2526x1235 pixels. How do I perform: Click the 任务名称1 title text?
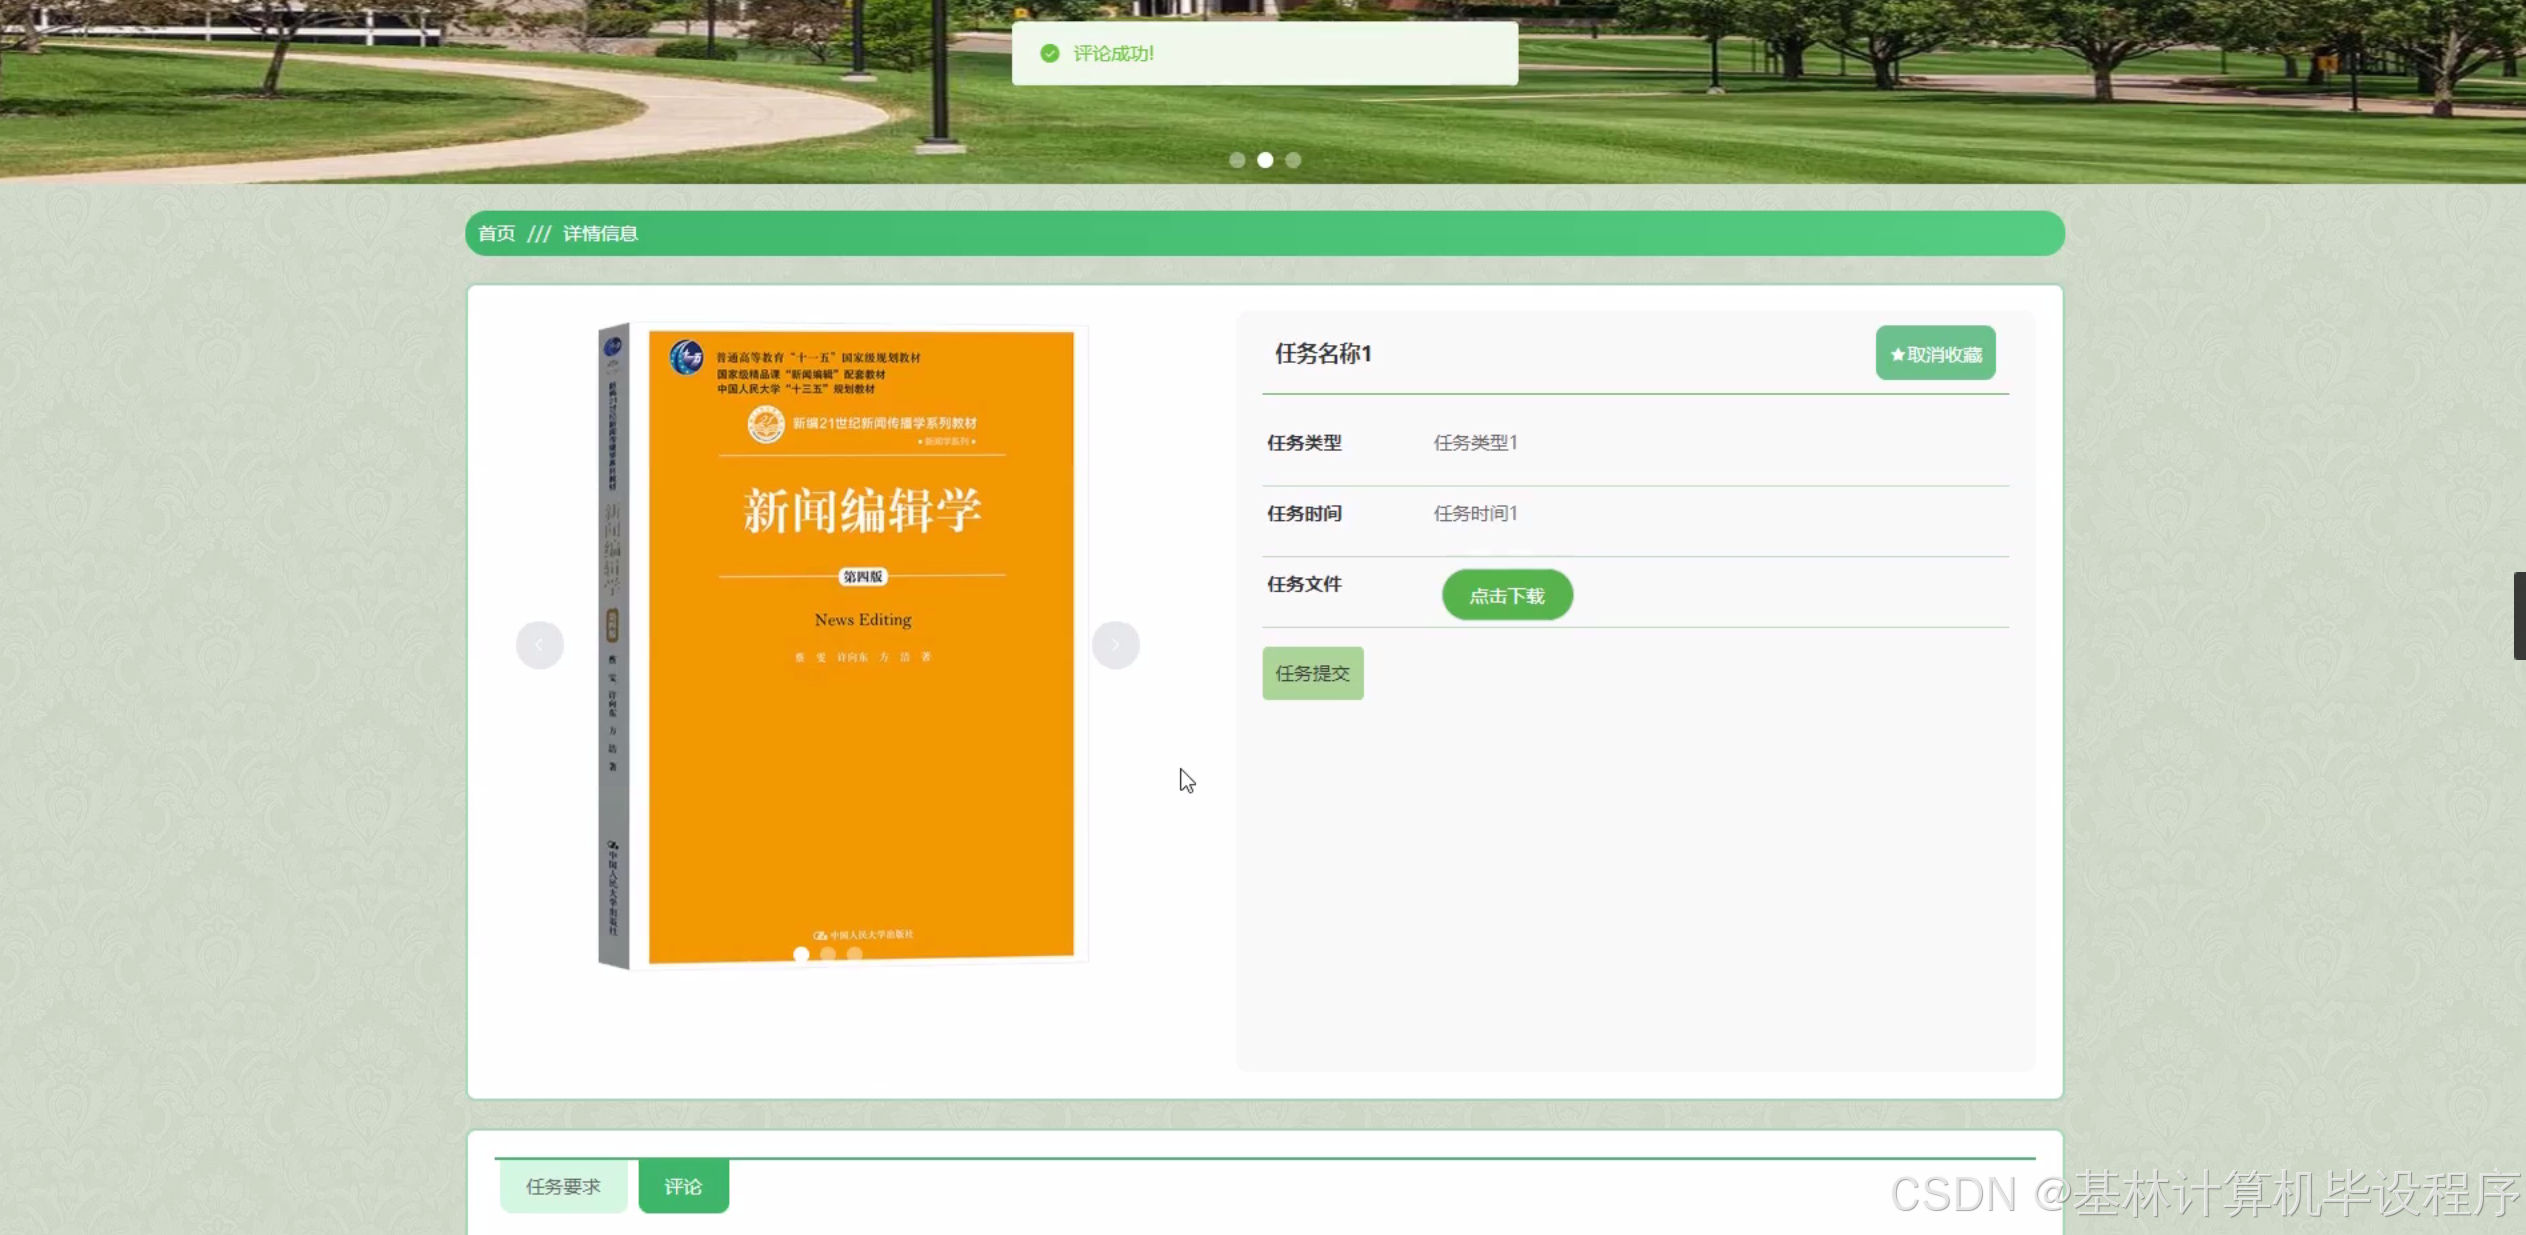click(1322, 354)
